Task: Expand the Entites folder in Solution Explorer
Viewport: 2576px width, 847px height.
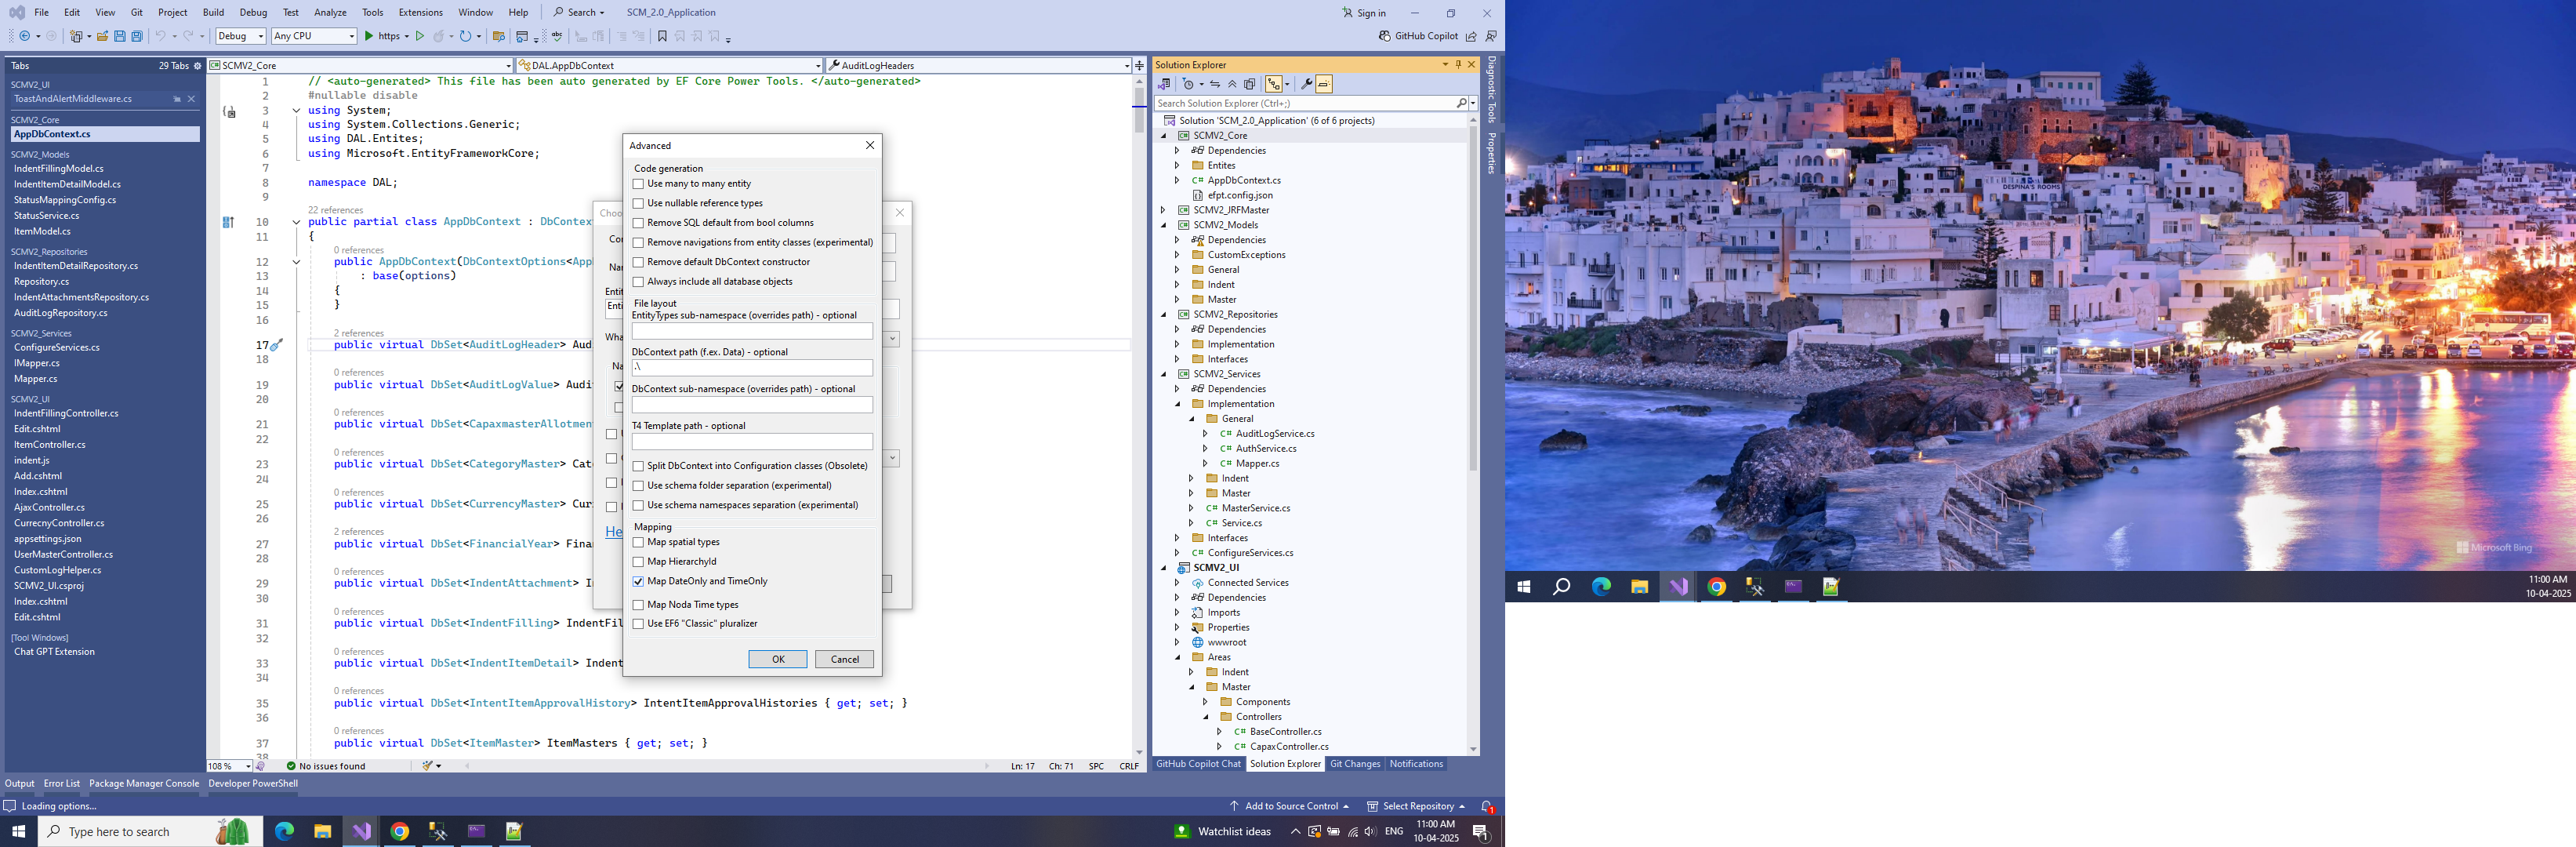Action: coord(1177,166)
